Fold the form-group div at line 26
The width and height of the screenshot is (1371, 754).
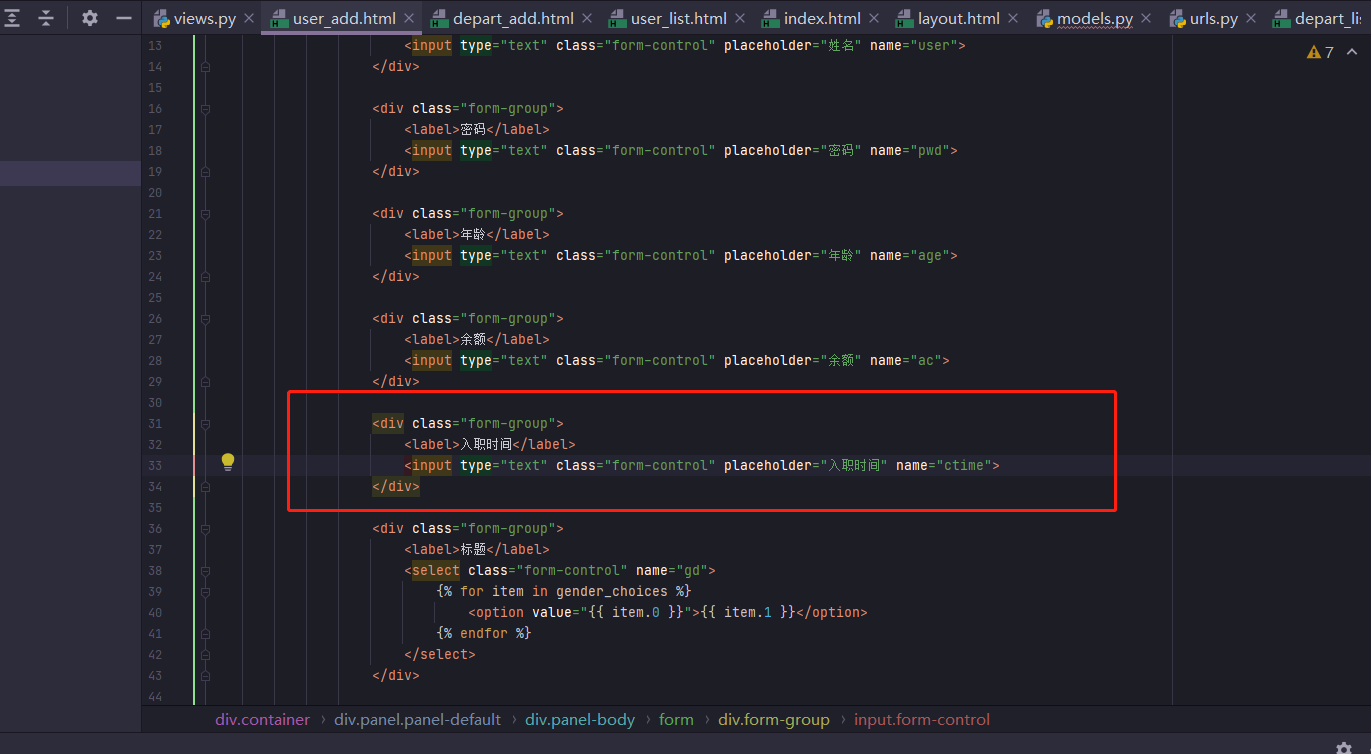pyautogui.click(x=205, y=318)
